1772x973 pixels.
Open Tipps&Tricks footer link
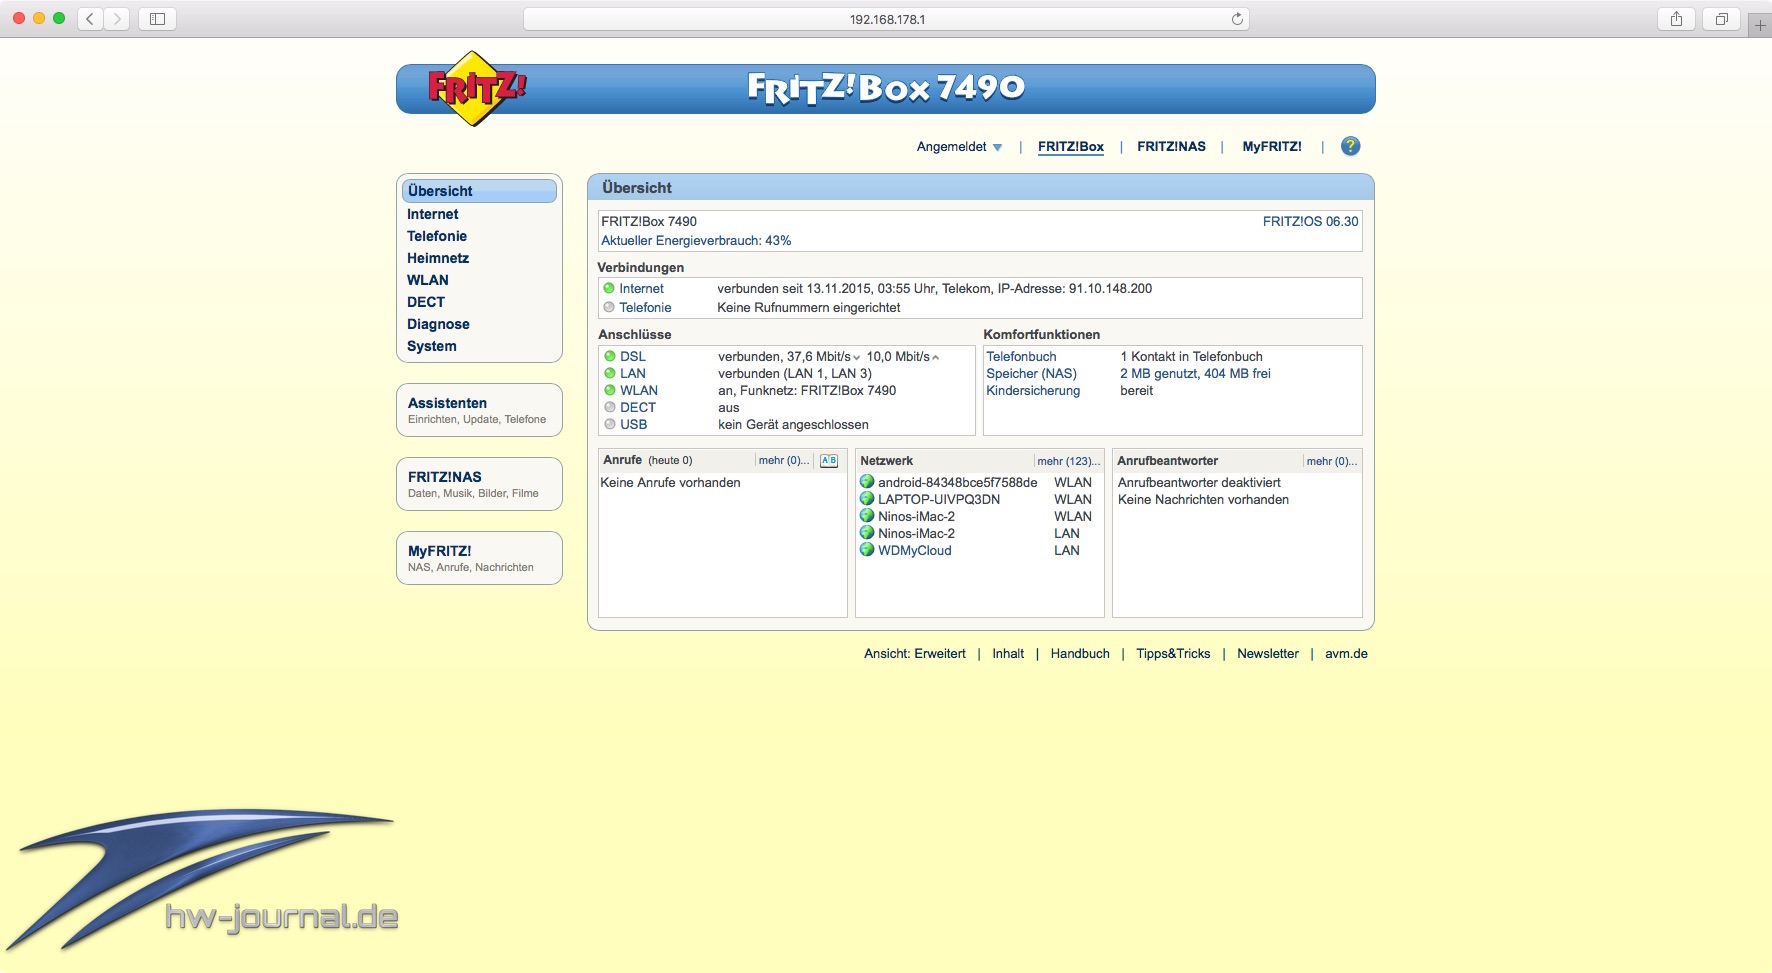pos(1173,653)
